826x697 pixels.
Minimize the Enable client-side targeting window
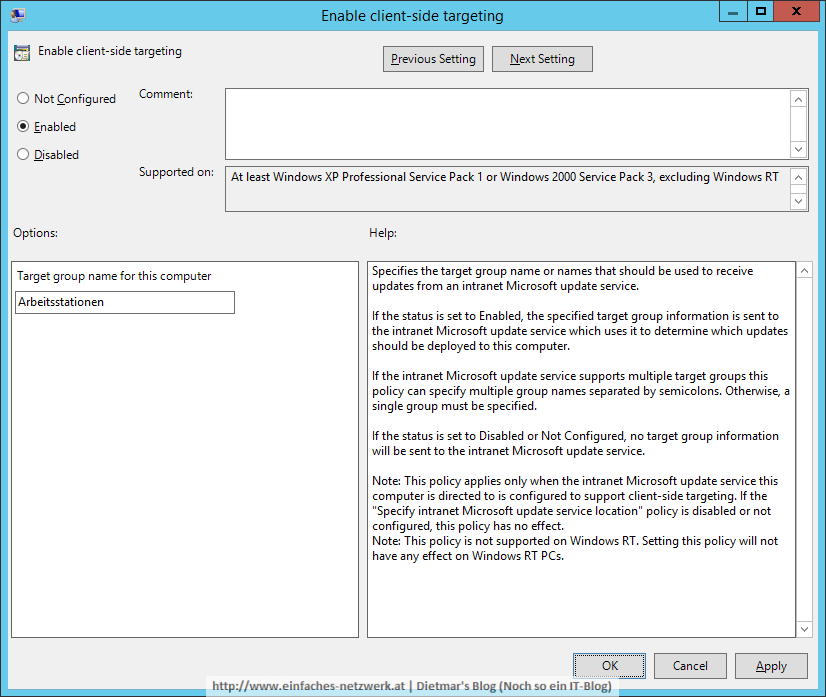point(733,12)
